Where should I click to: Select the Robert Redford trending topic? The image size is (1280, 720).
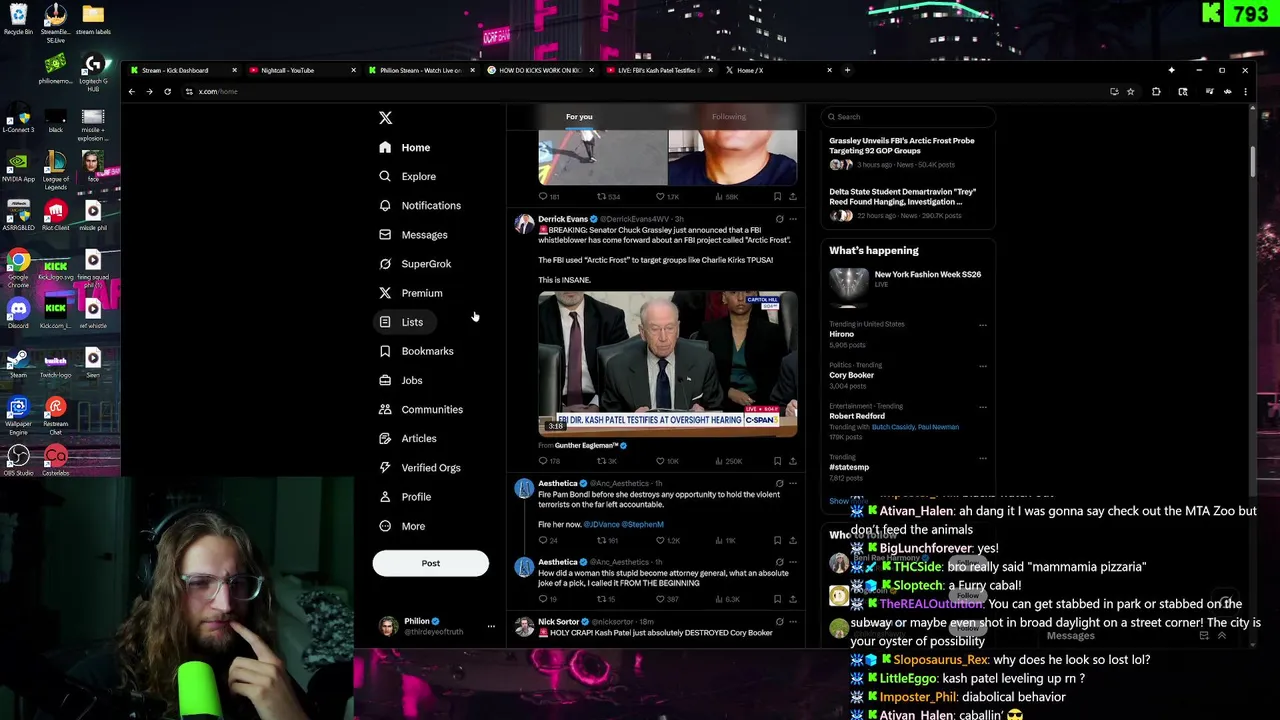click(x=857, y=416)
